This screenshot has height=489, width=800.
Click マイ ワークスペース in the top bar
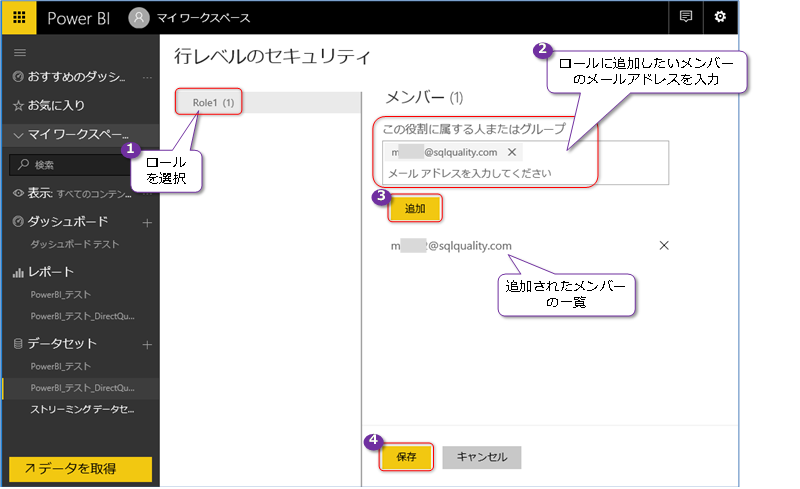coord(203,18)
